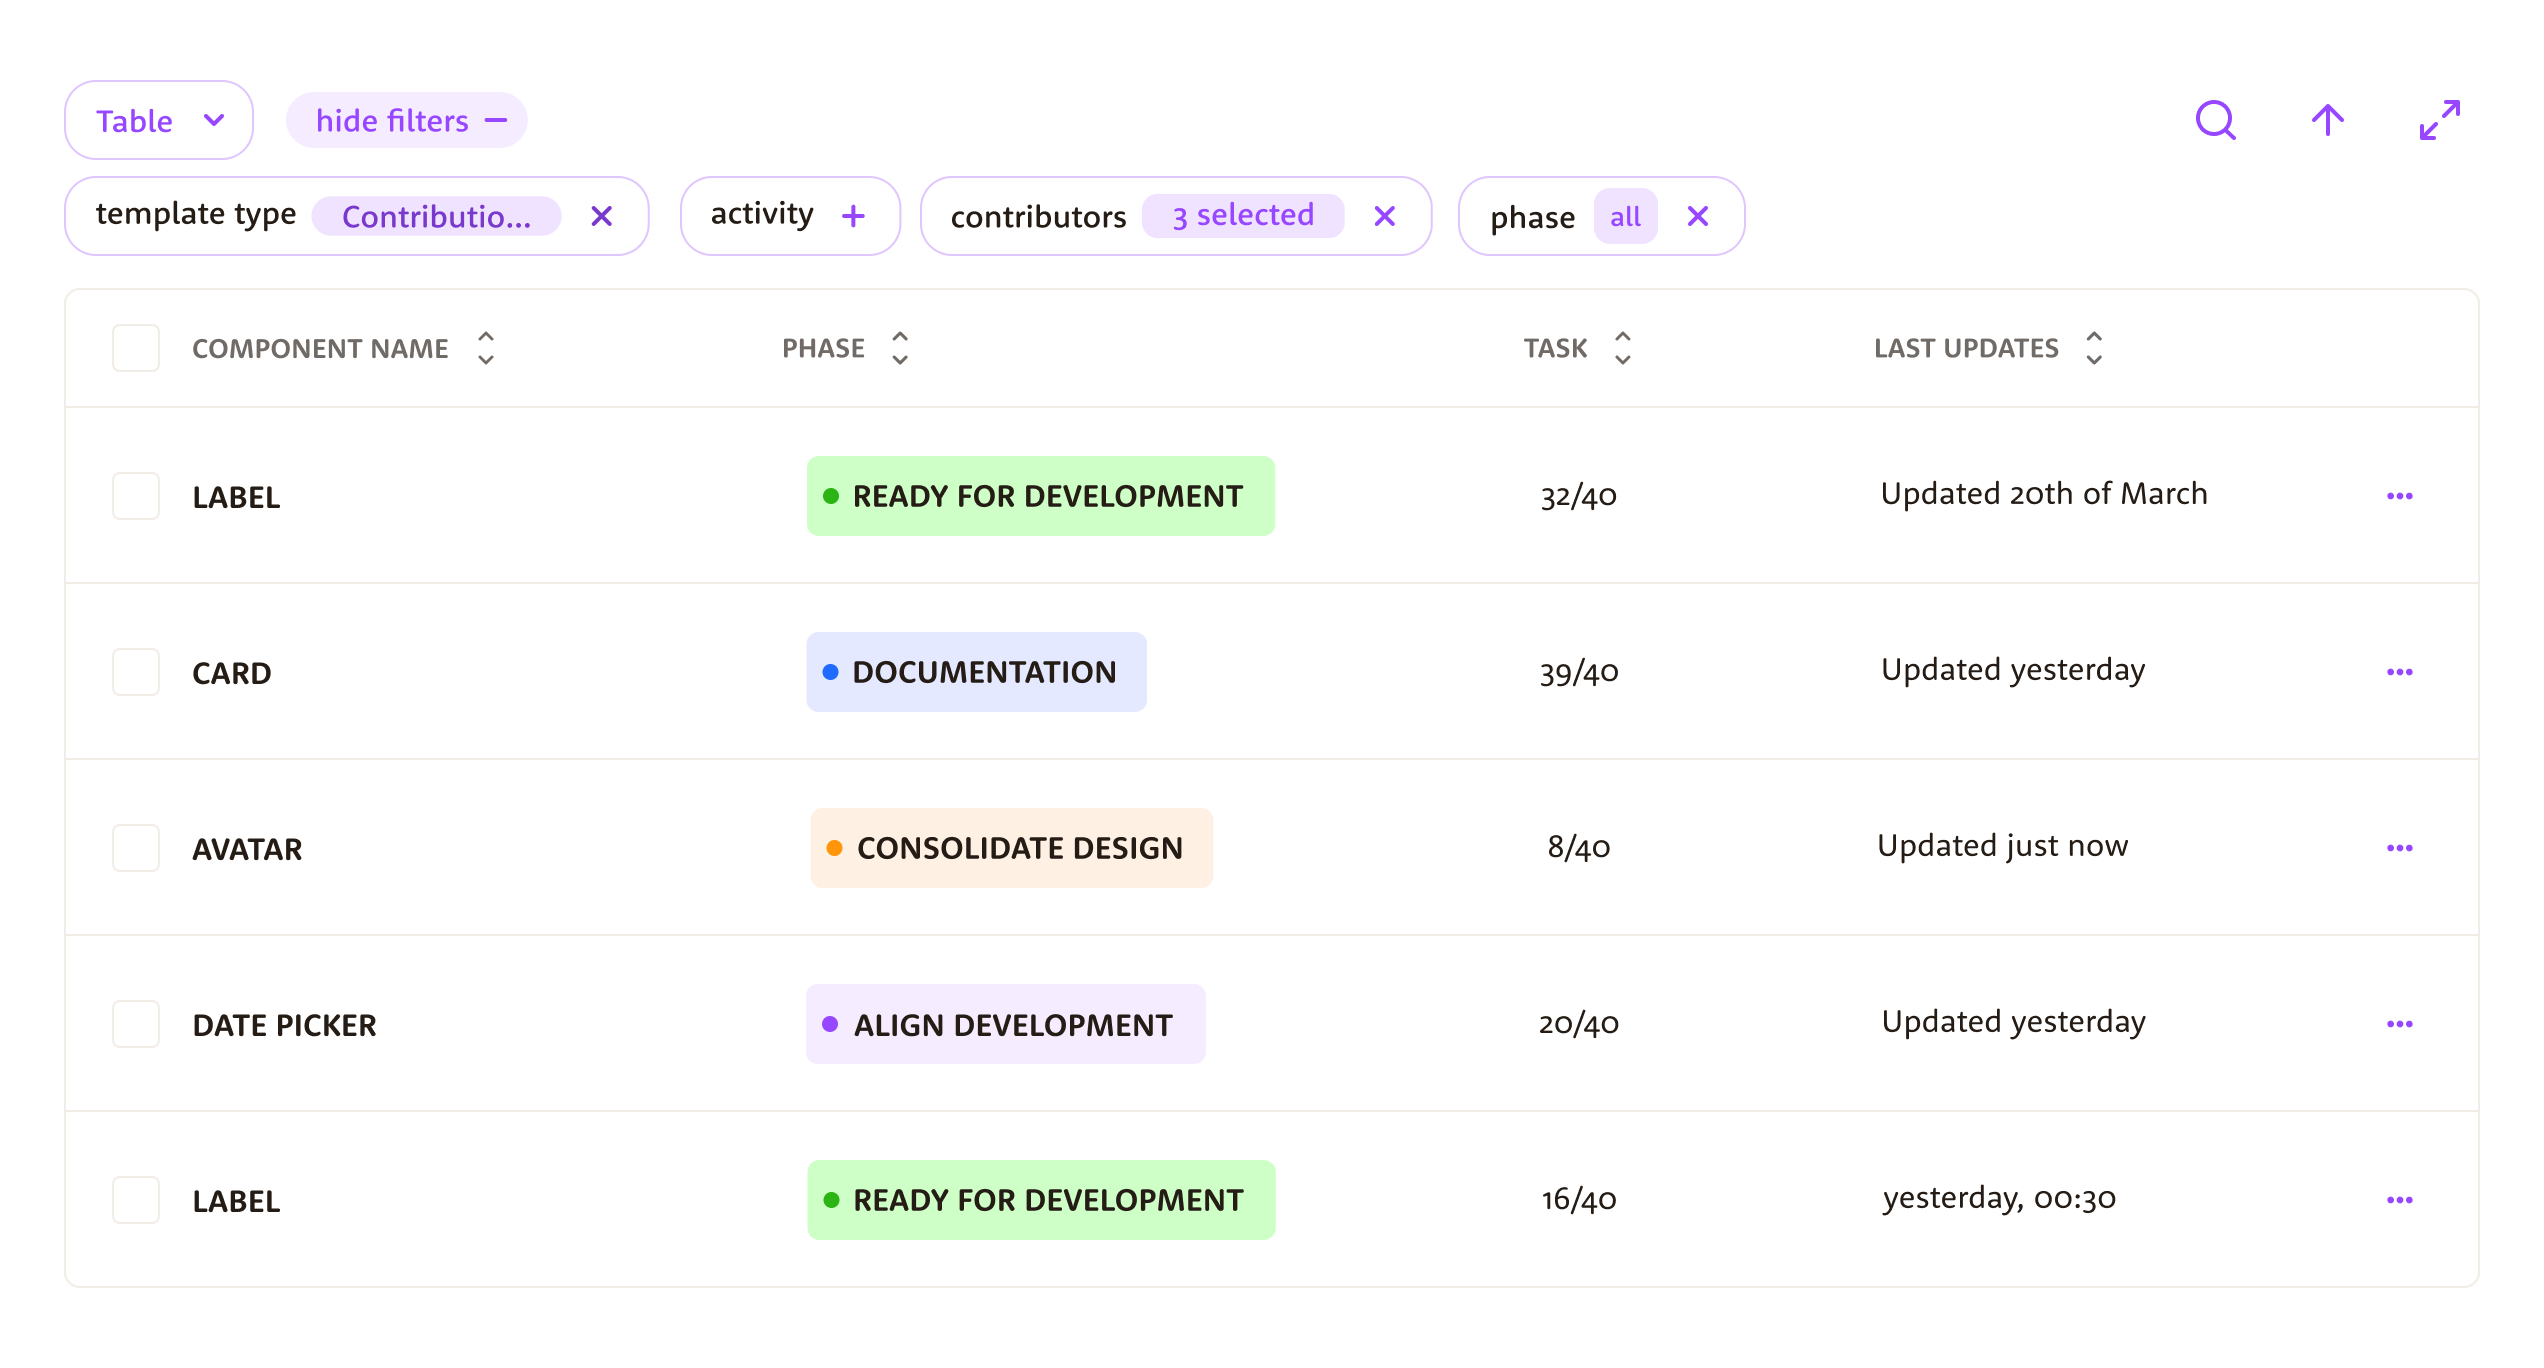Expand table to fullscreen view
The height and width of the screenshot is (1368, 2544).
point(2439,121)
